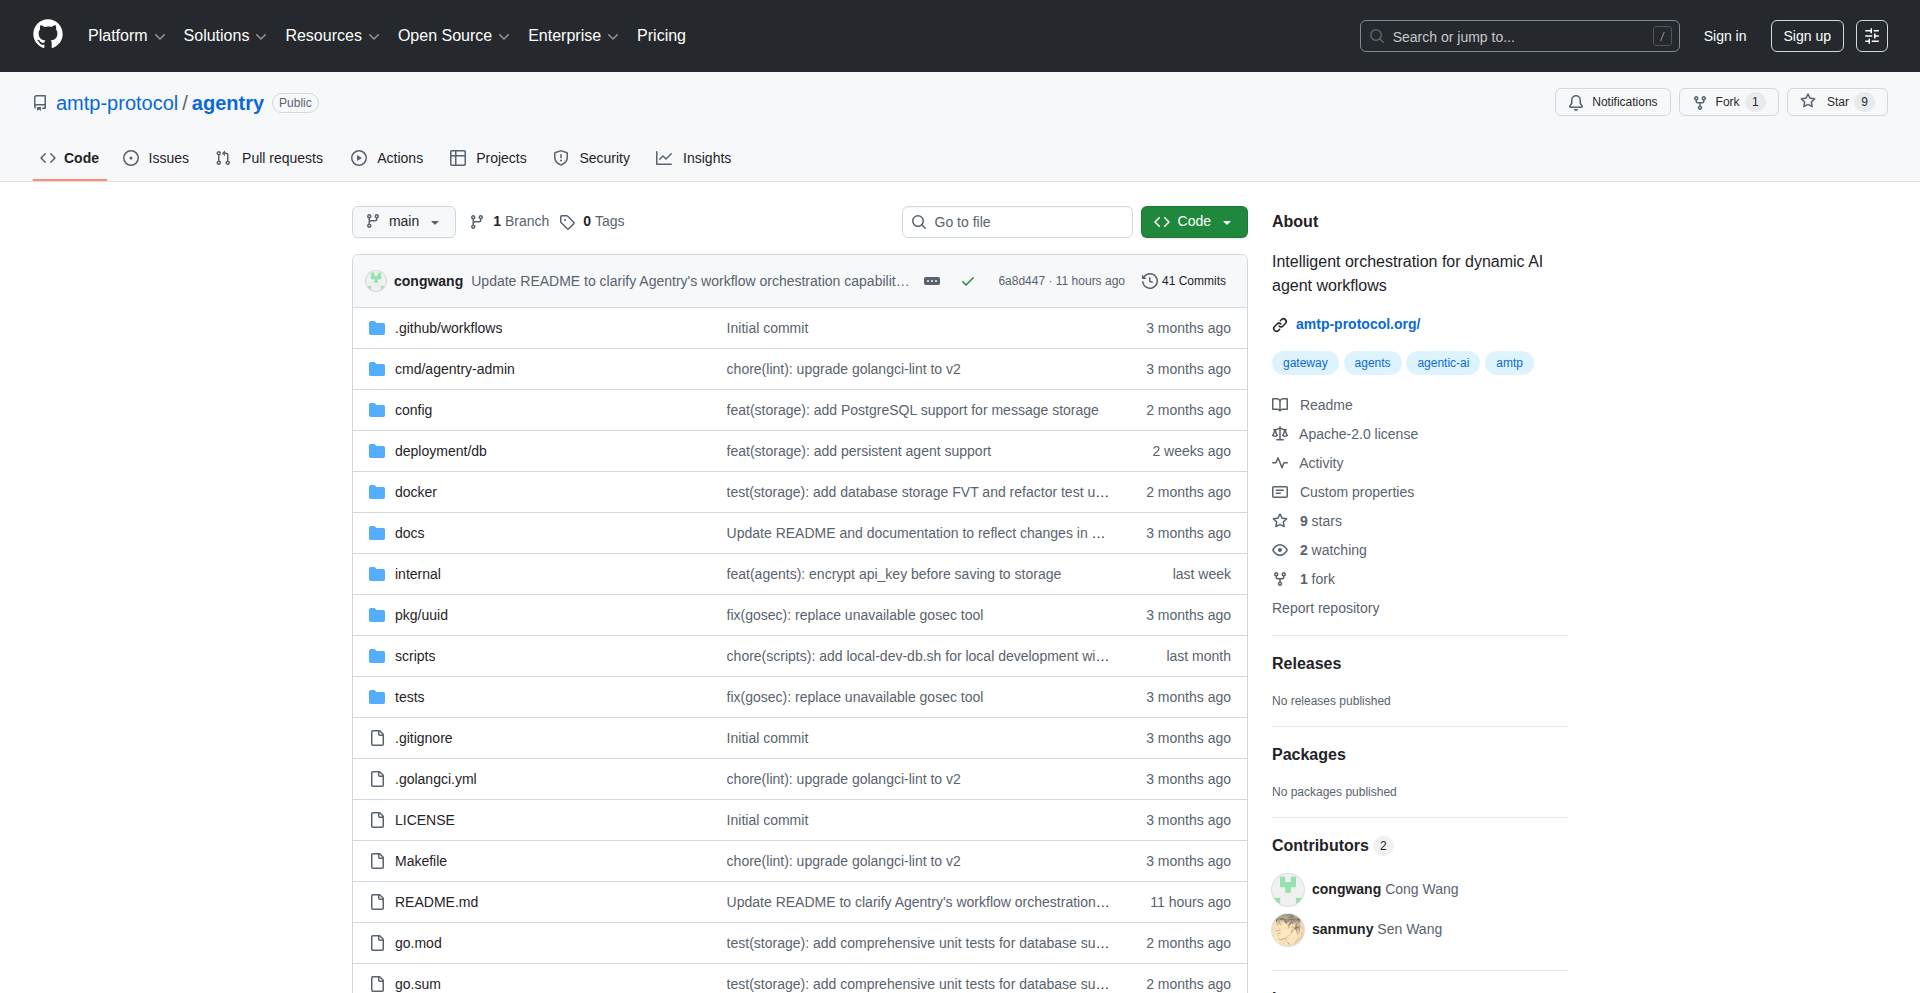Select the agentic-ai topic tag
The height and width of the screenshot is (993, 1920).
[x=1442, y=363]
